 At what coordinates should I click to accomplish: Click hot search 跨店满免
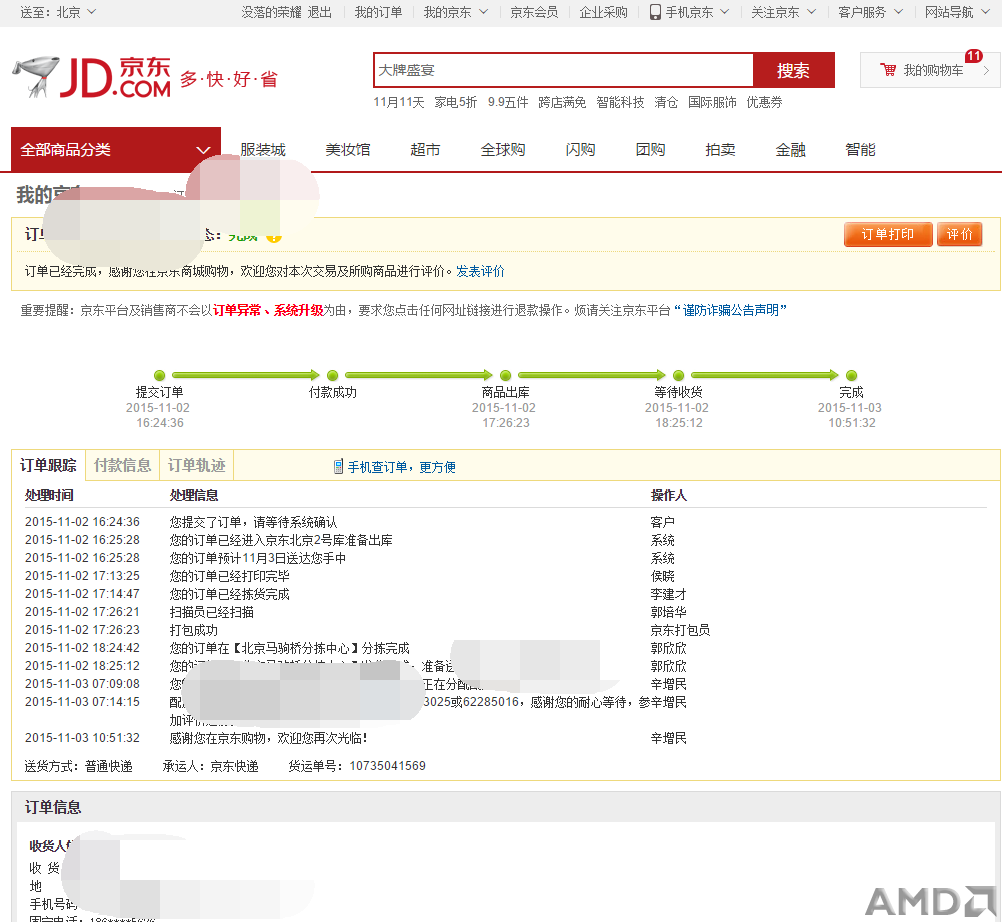point(562,102)
